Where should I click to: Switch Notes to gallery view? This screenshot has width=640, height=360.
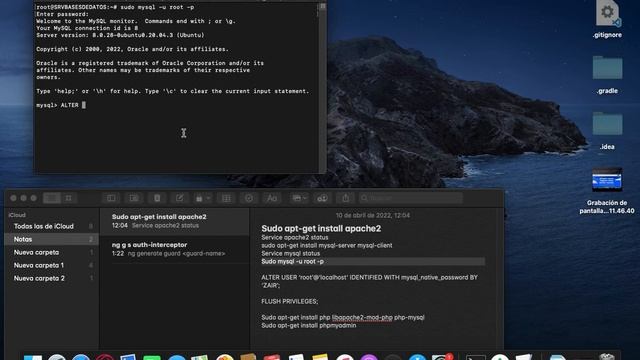coord(69,198)
